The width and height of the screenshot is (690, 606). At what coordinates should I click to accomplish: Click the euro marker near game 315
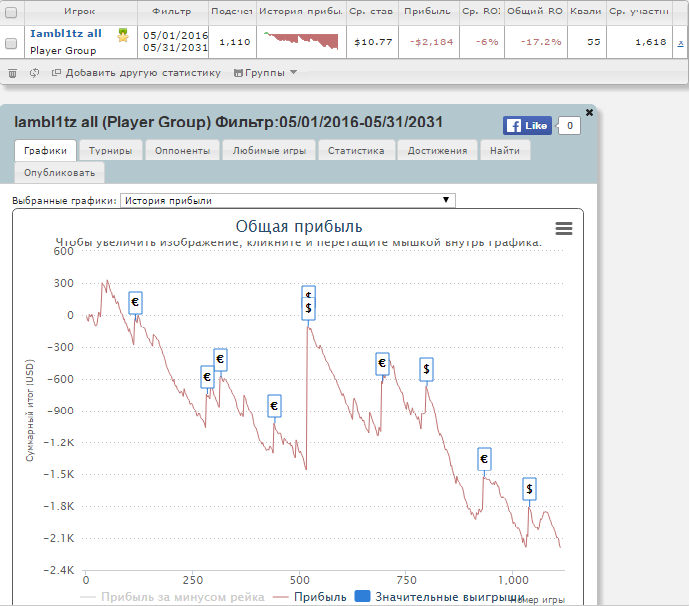pos(220,360)
